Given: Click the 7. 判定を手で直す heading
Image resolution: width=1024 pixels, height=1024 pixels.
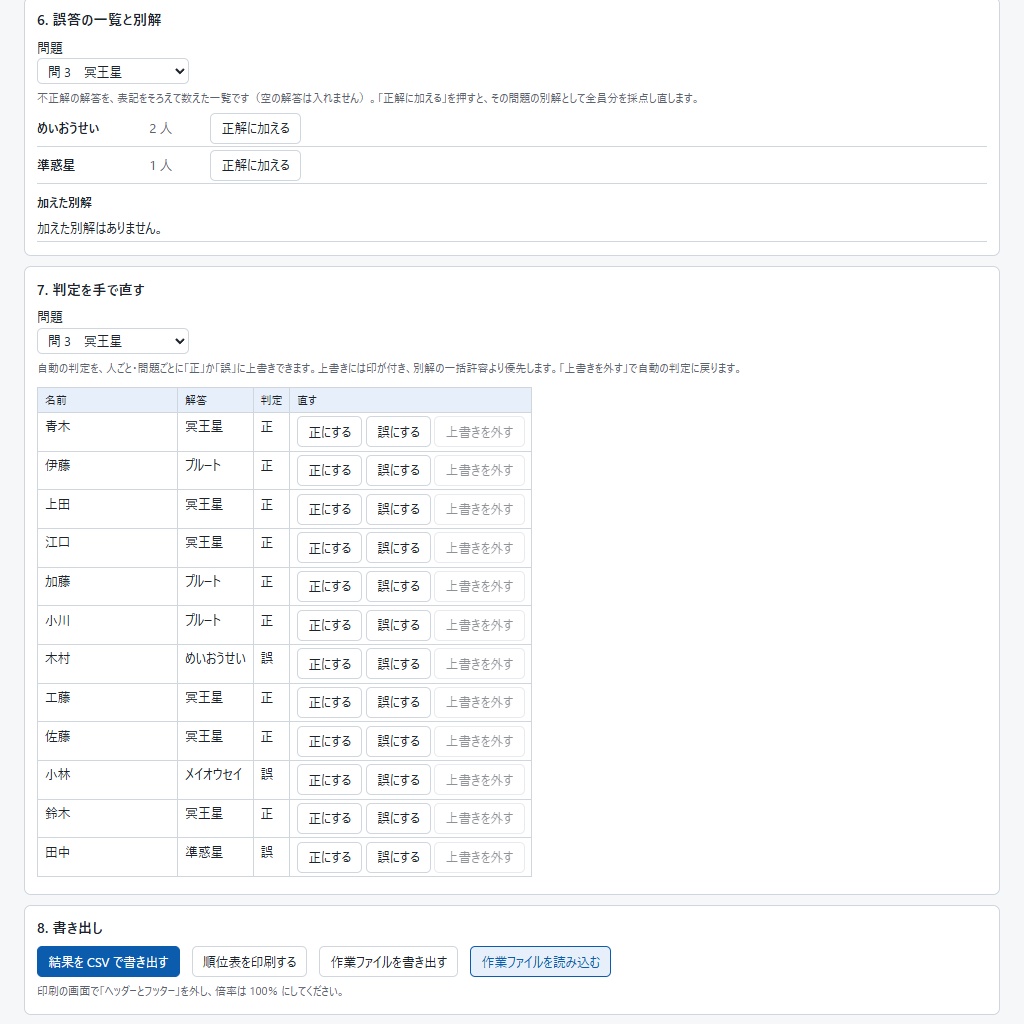Looking at the screenshot, I should [91, 289].
